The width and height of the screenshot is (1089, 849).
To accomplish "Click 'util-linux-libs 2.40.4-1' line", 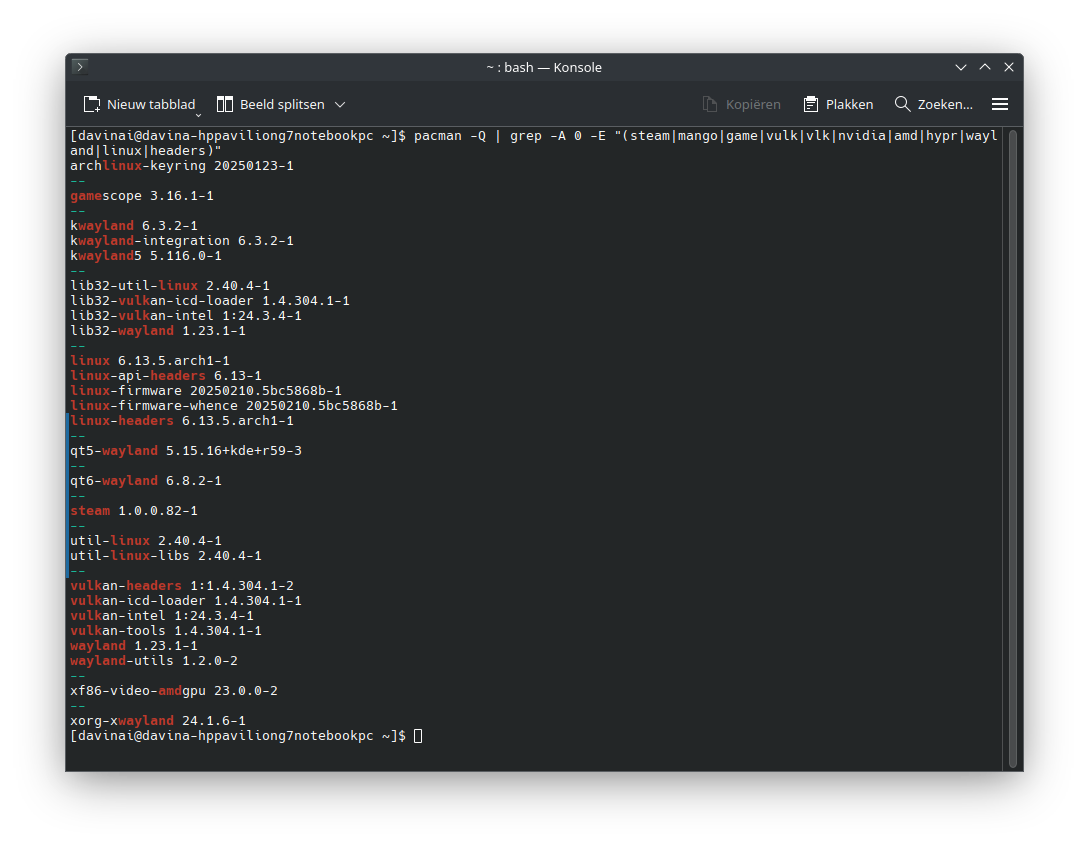I will pyautogui.click(x=166, y=556).
